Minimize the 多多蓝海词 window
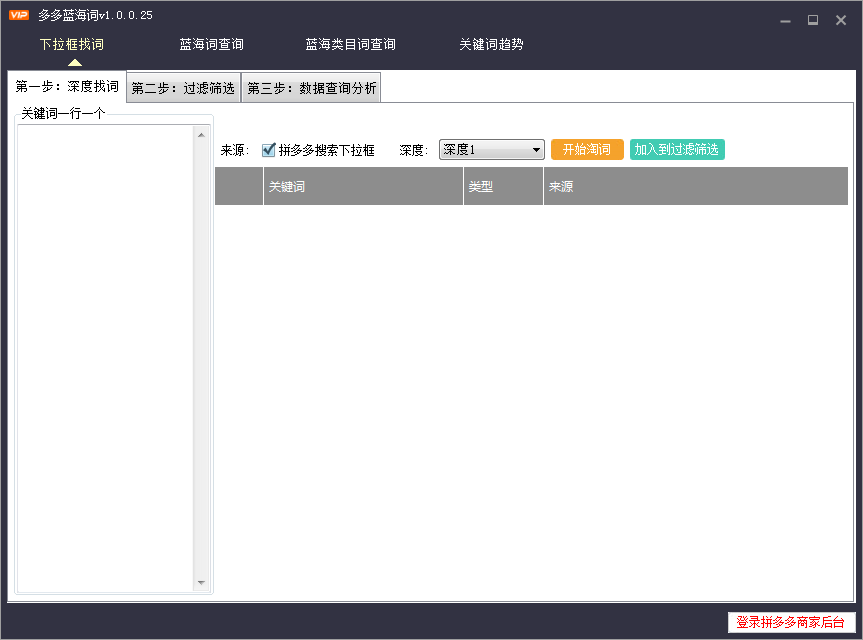This screenshot has width=863, height=640. [x=785, y=20]
